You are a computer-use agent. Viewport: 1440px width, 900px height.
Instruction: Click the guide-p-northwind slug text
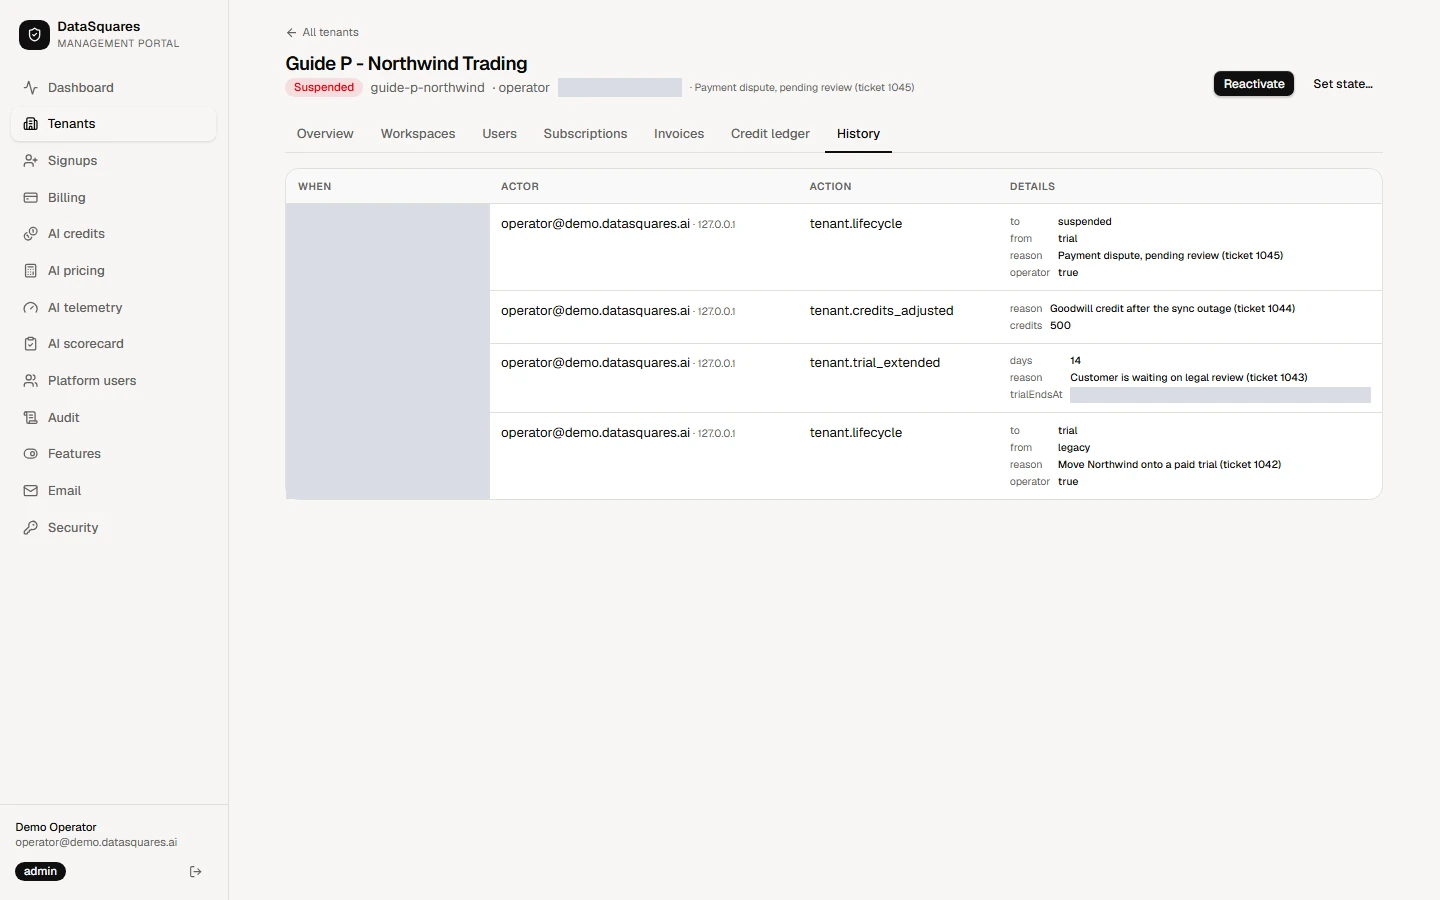[427, 88]
